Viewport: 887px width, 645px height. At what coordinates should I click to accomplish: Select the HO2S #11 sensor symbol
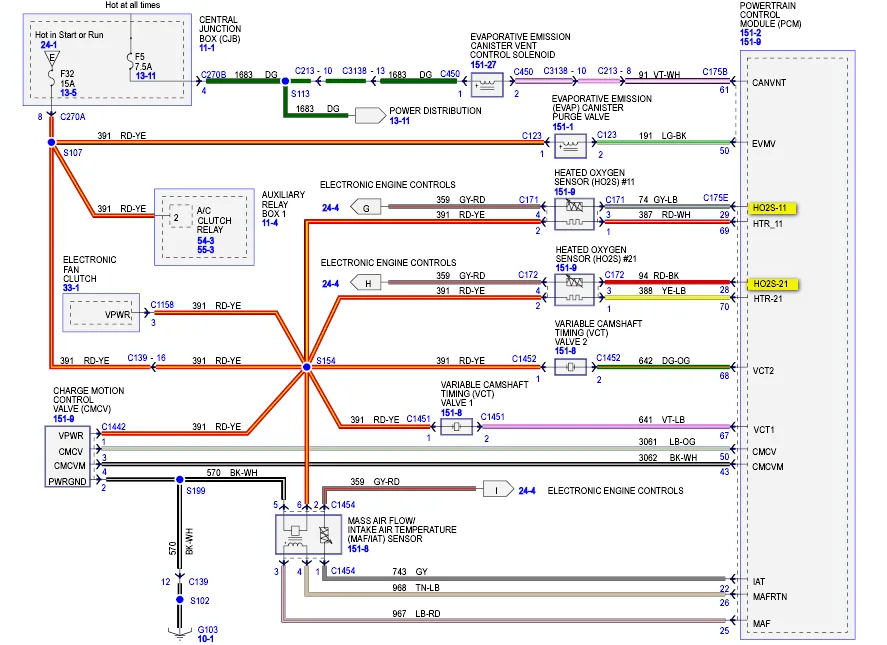click(x=574, y=214)
